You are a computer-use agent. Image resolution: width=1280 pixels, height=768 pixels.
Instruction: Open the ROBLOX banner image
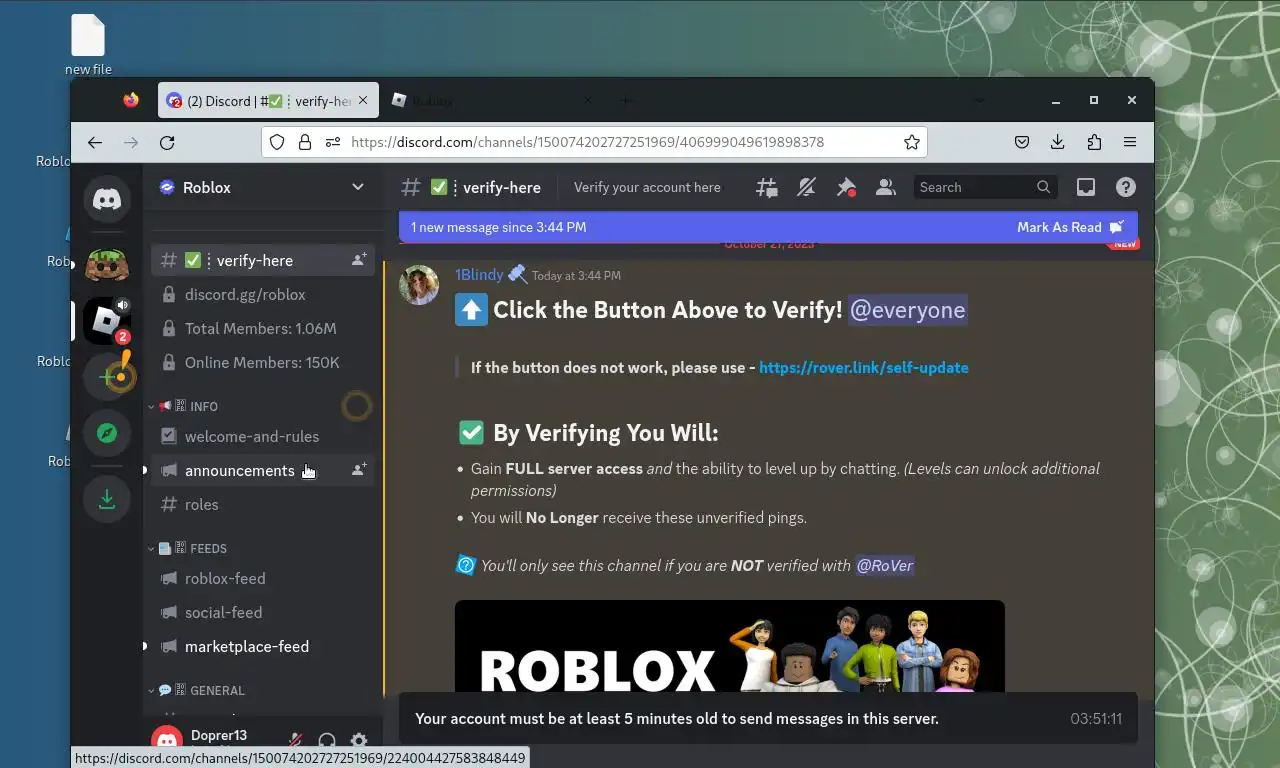coord(730,646)
